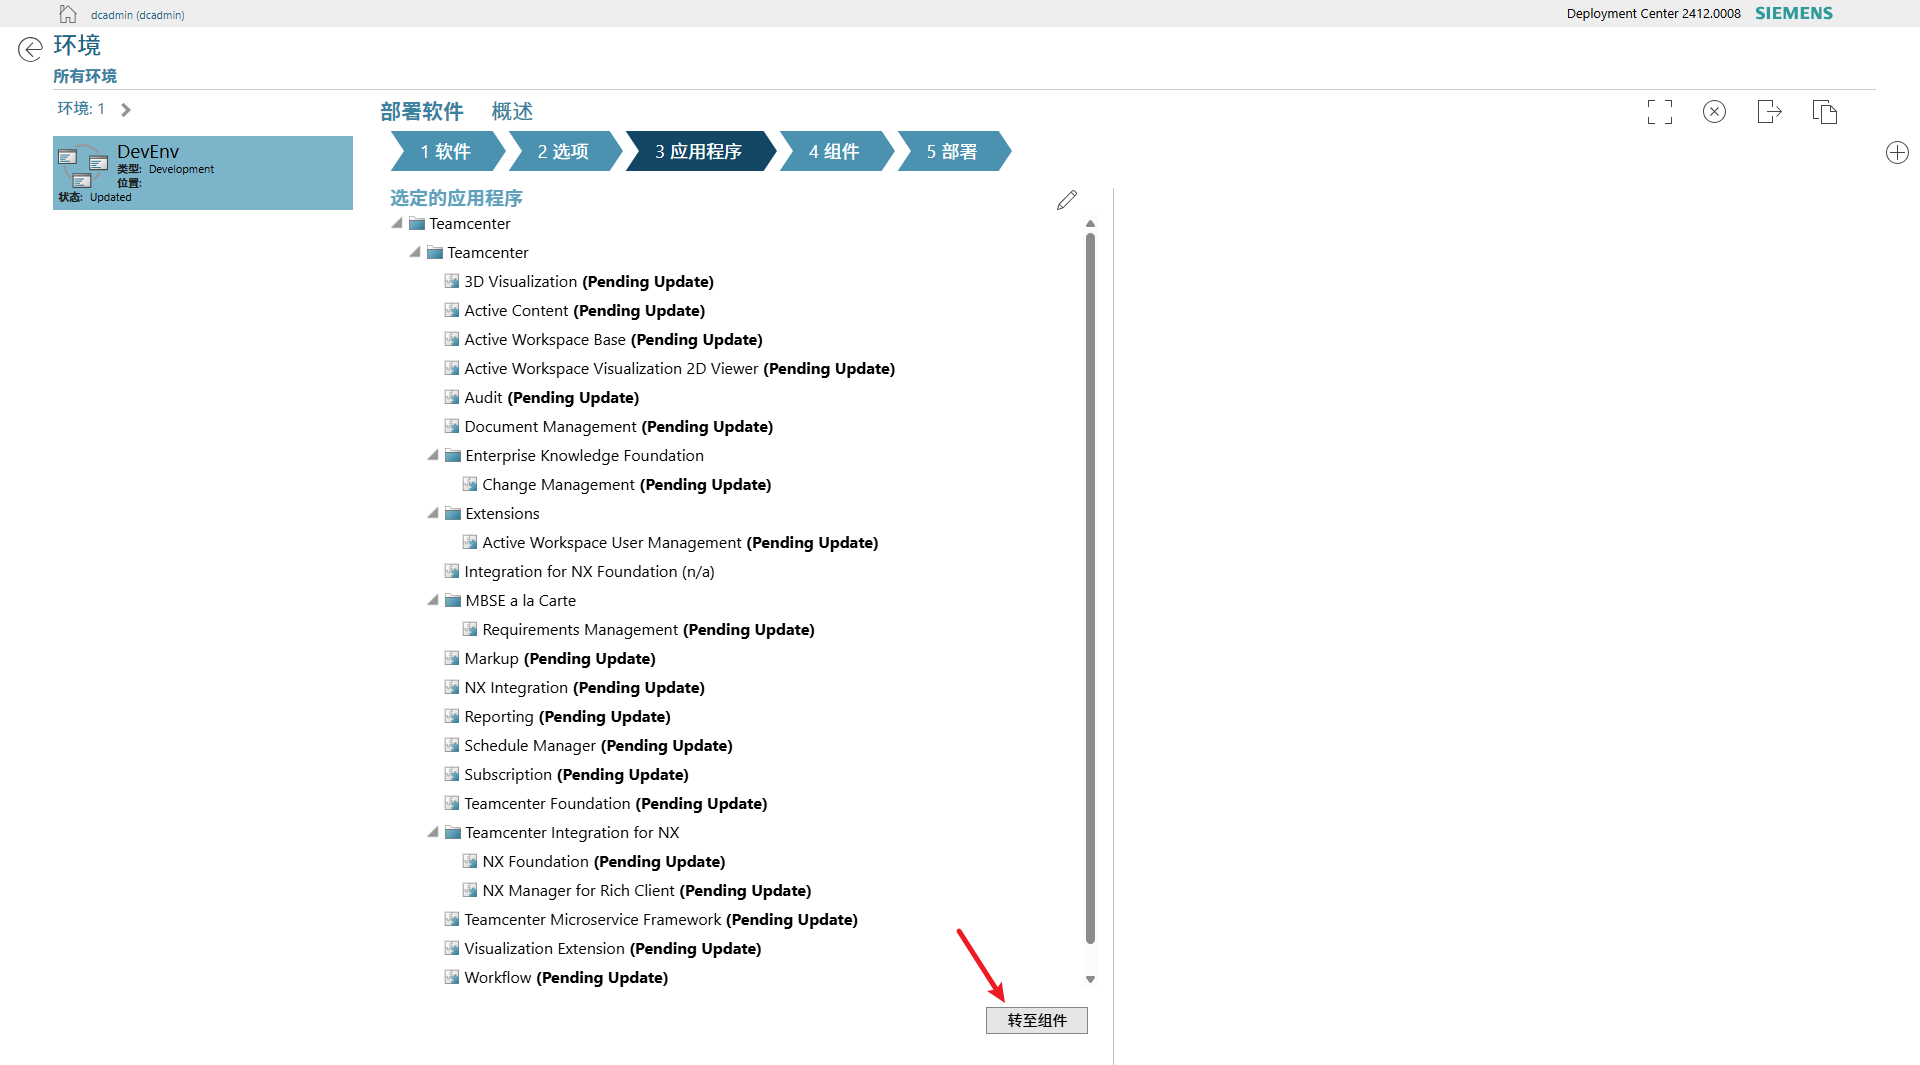The height and width of the screenshot is (1065, 1920).
Task: Select the DevEnv environment card
Action: [202, 172]
